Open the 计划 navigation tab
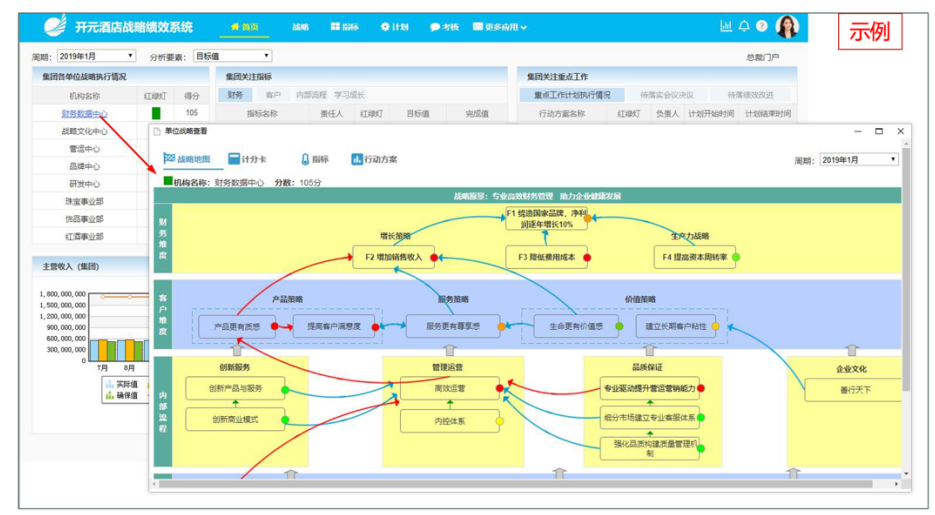 (x=395, y=27)
